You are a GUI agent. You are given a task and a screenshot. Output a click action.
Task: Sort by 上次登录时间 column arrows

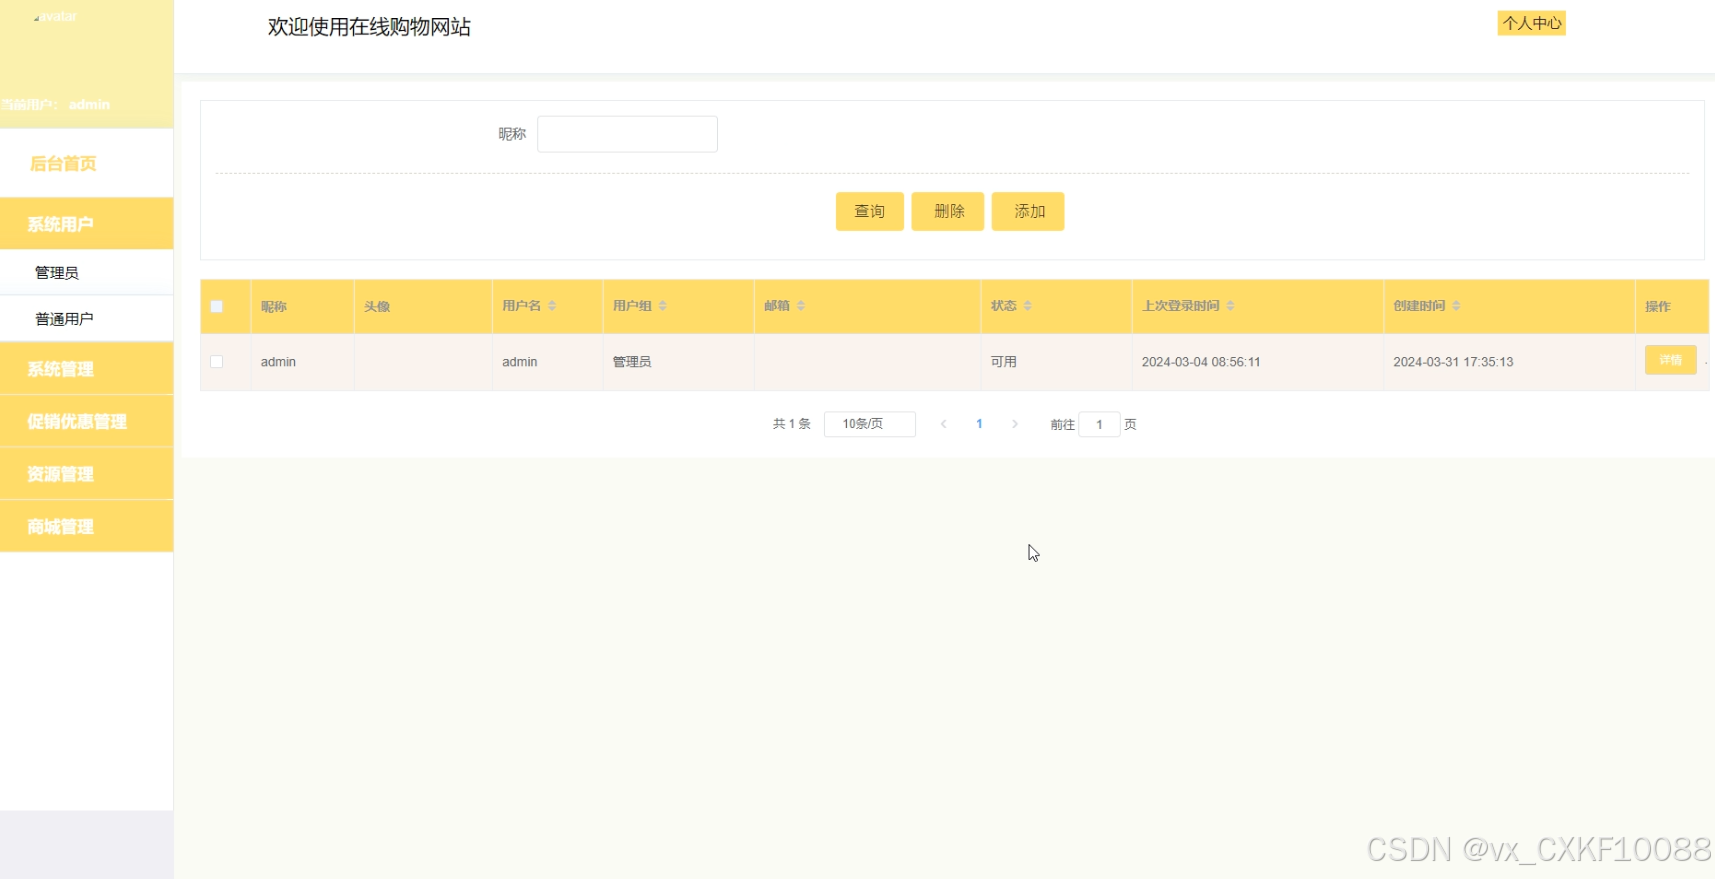(x=1231, y=306)
